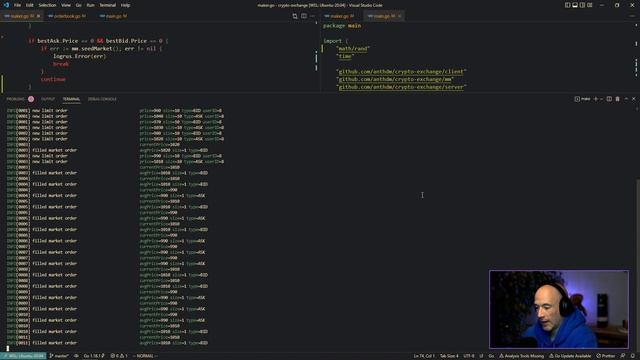Click the synchronize changes icon in status bar
Viewport: 640px width, 360px height.
pyautogui.click(x=76, y=356)
